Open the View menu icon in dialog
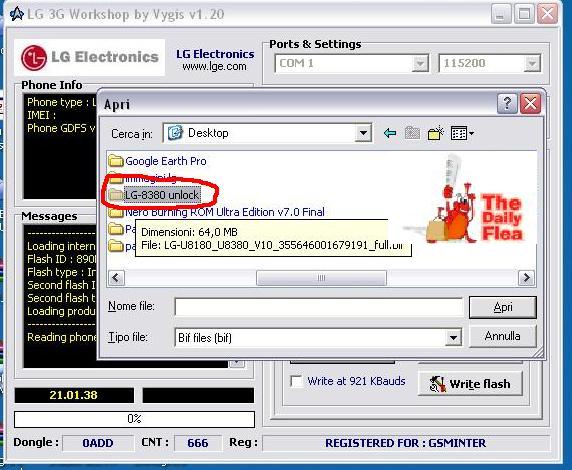This screenshot has width=572, height=470. click(462, 133)
